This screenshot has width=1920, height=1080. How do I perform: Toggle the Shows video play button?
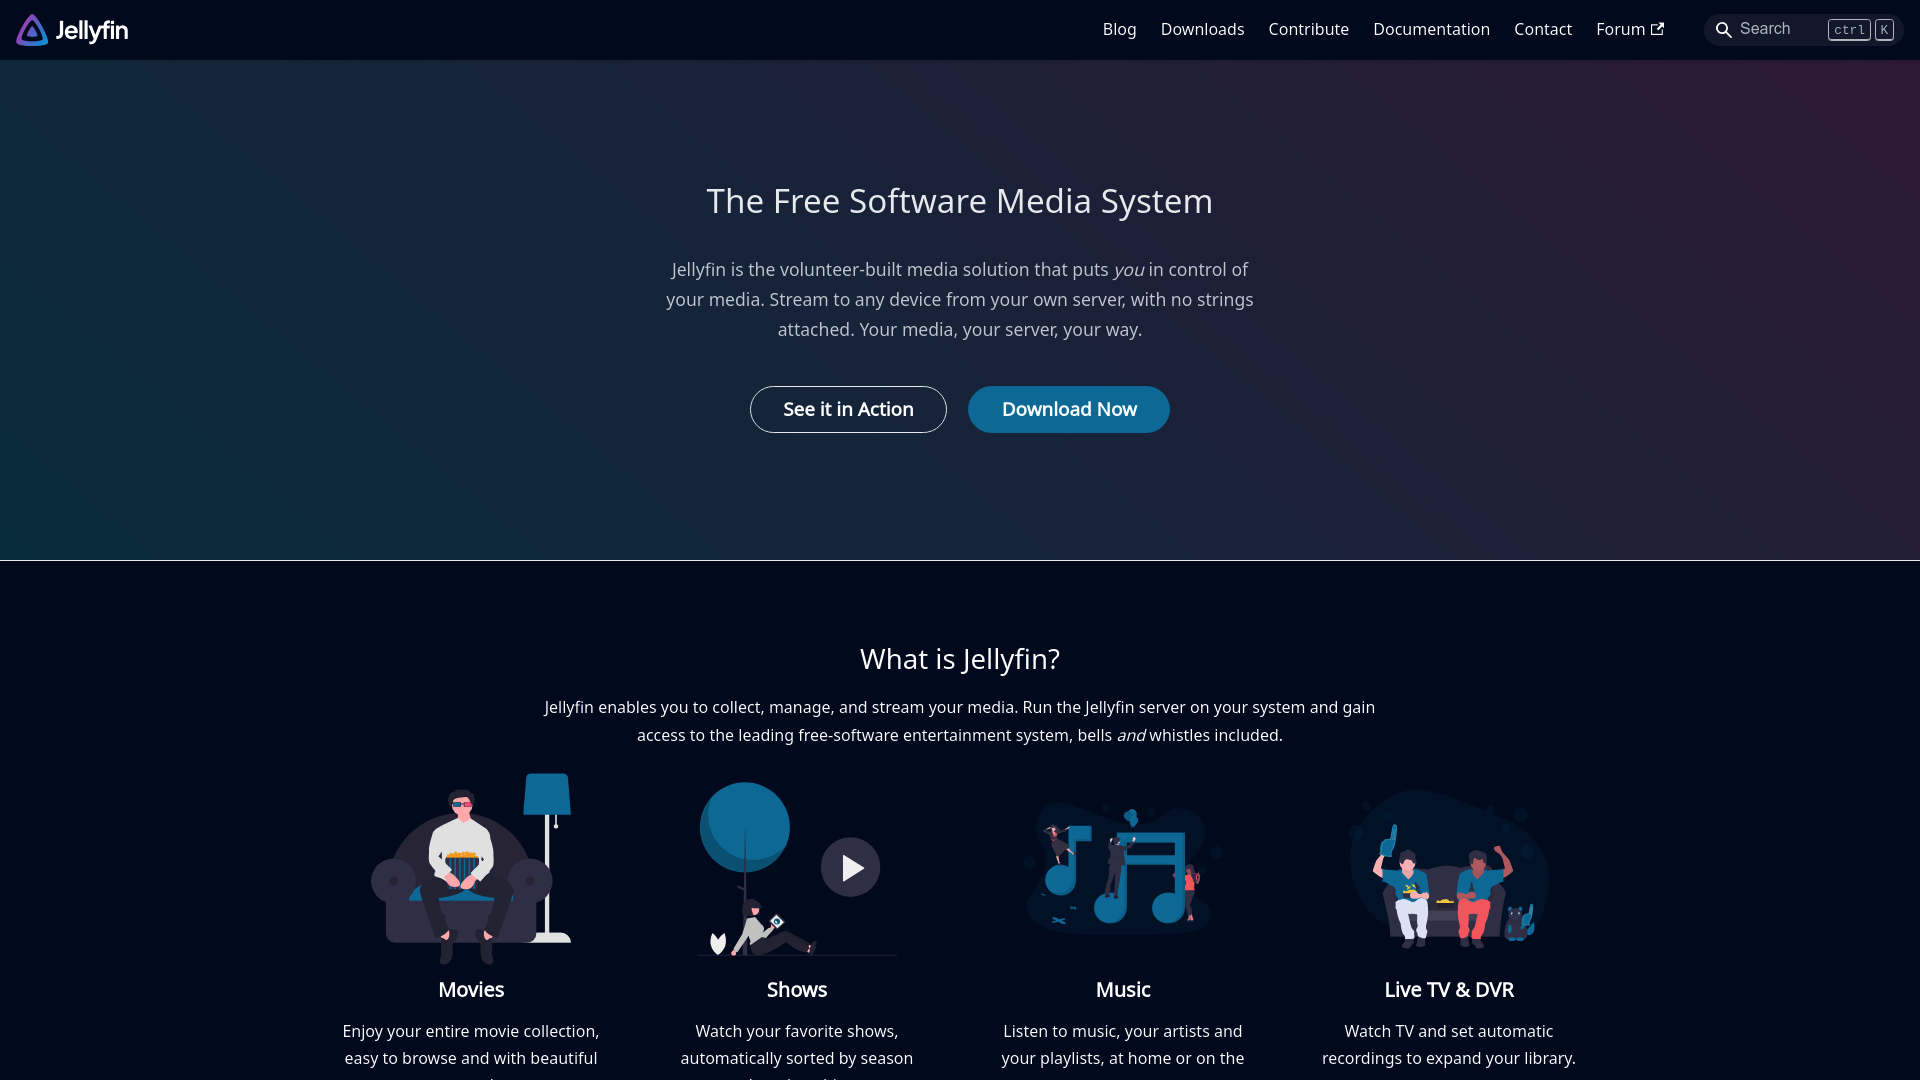851,866
